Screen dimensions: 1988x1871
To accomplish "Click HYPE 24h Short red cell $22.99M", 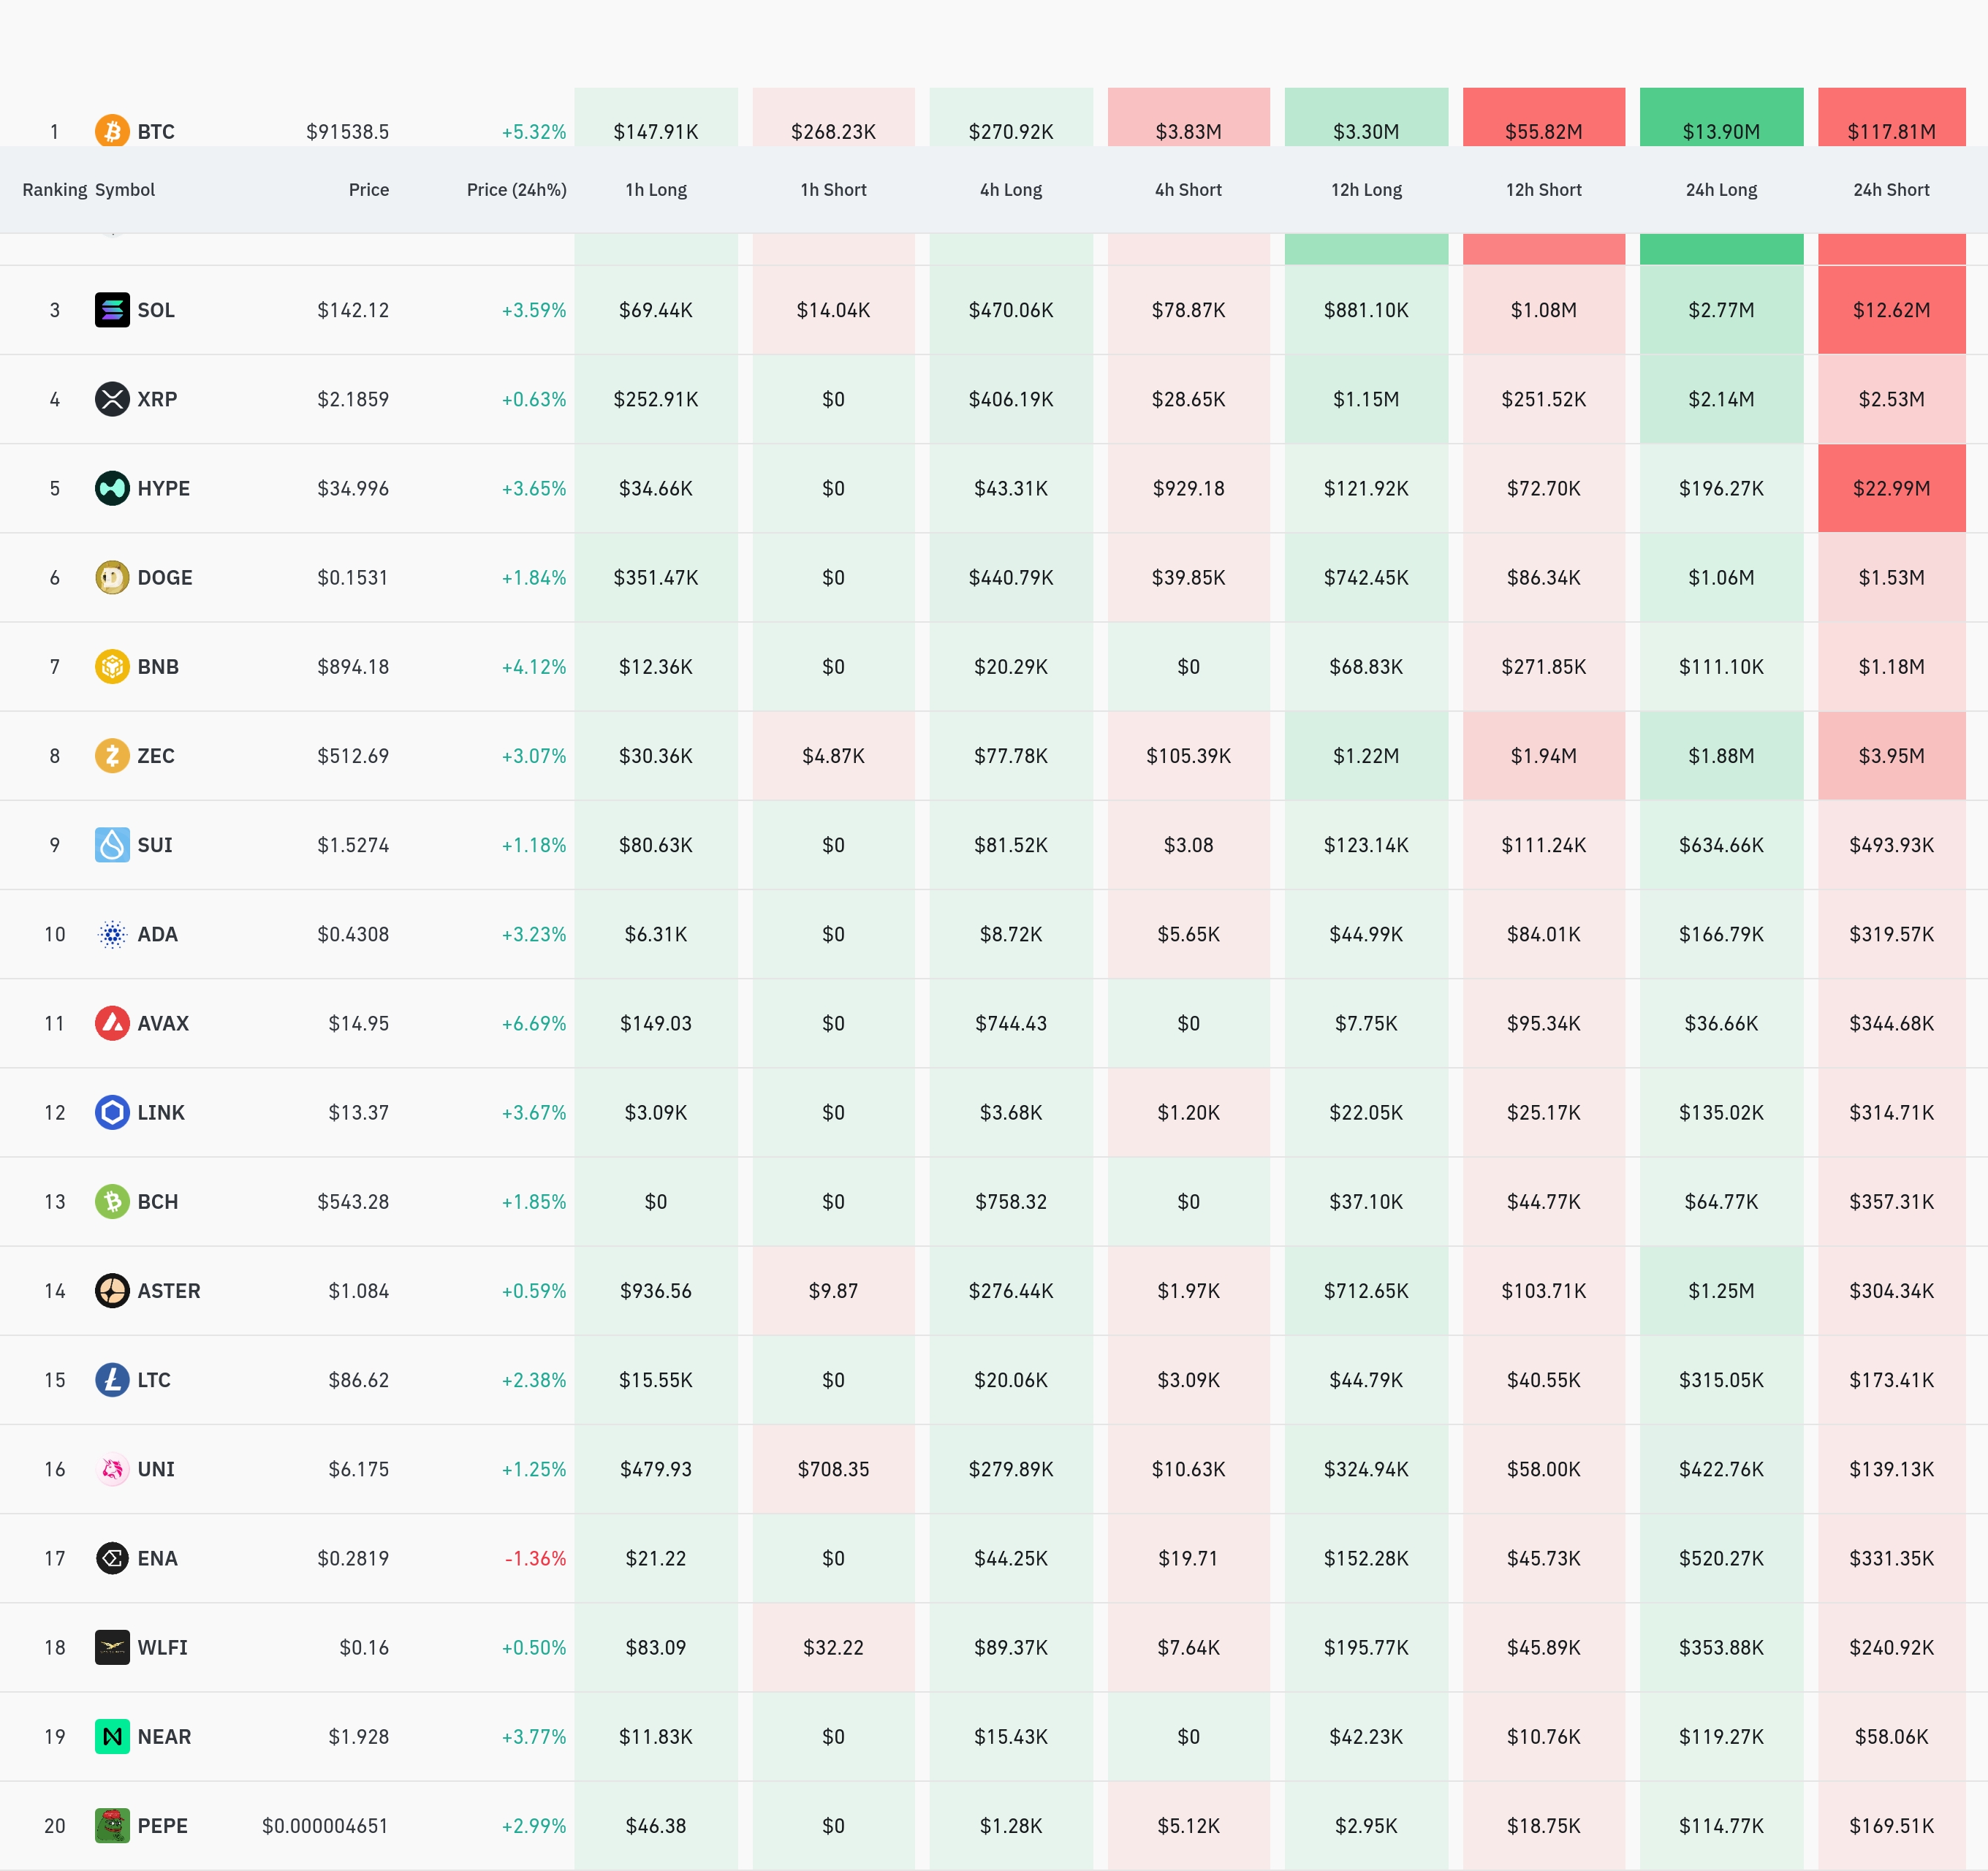I will [1890, 488].
